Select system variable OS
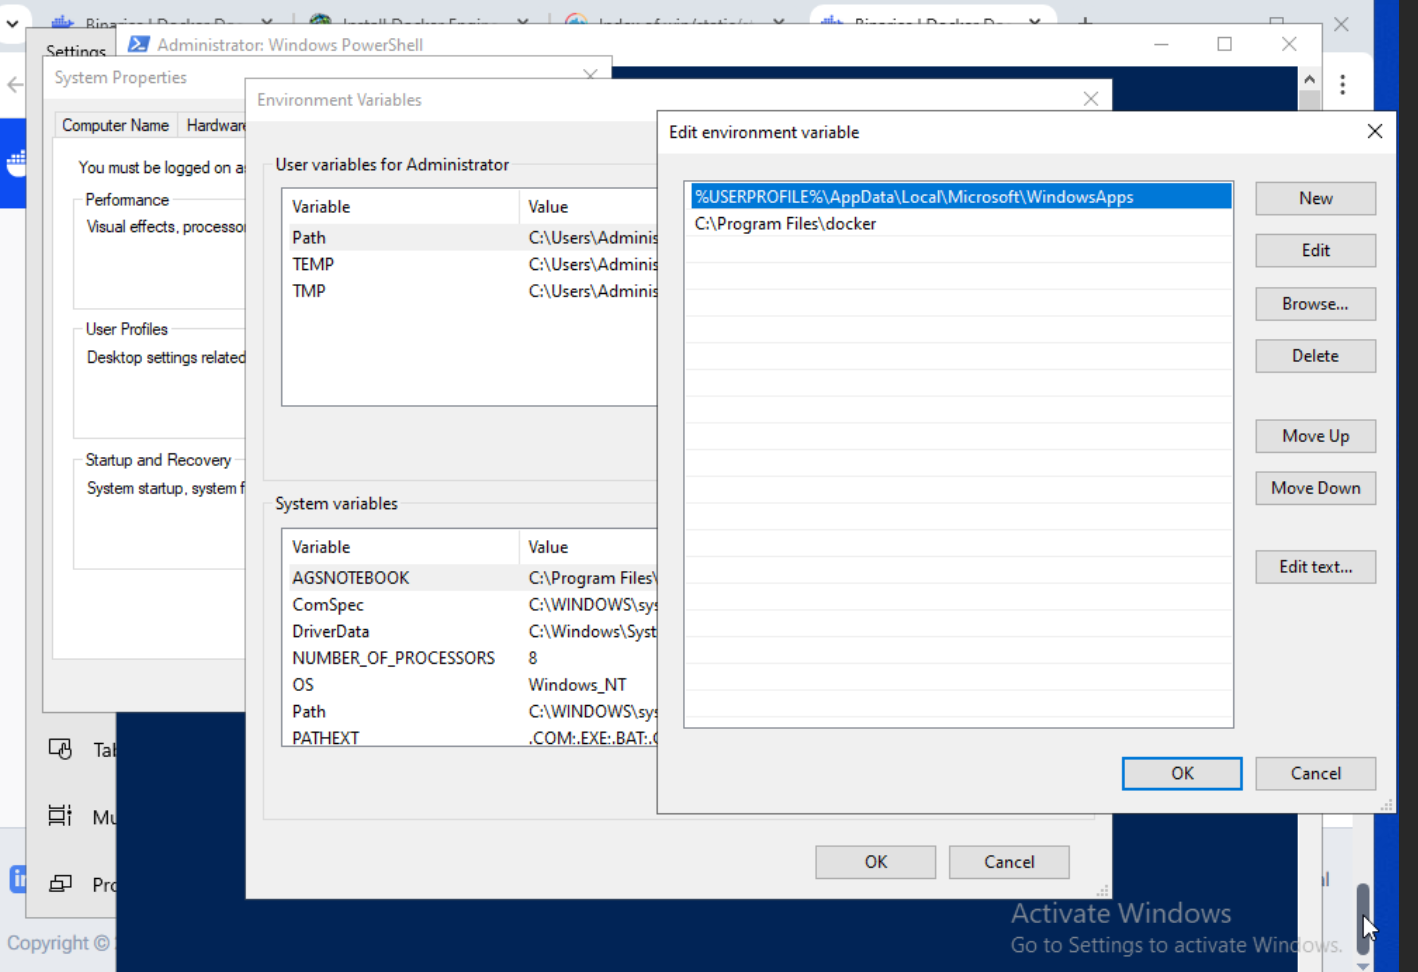Viewport: 1418px width, 972px height. click(470, 685)
